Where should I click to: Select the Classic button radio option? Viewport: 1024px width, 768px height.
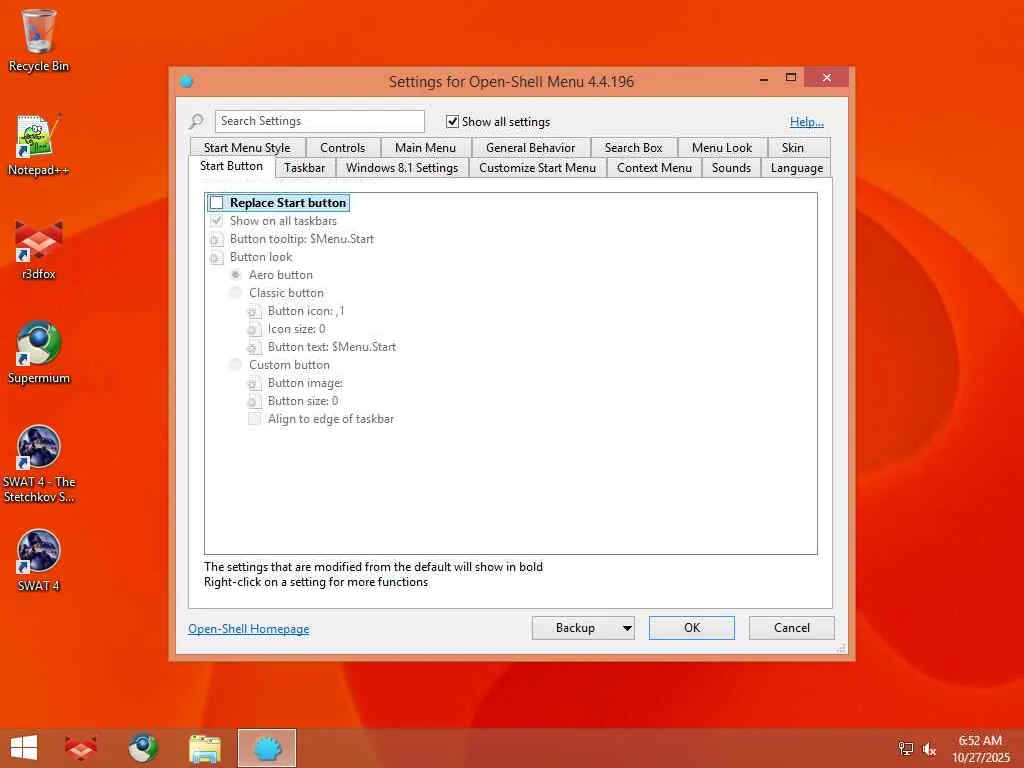pyautogui.click(x=236, y=293)
